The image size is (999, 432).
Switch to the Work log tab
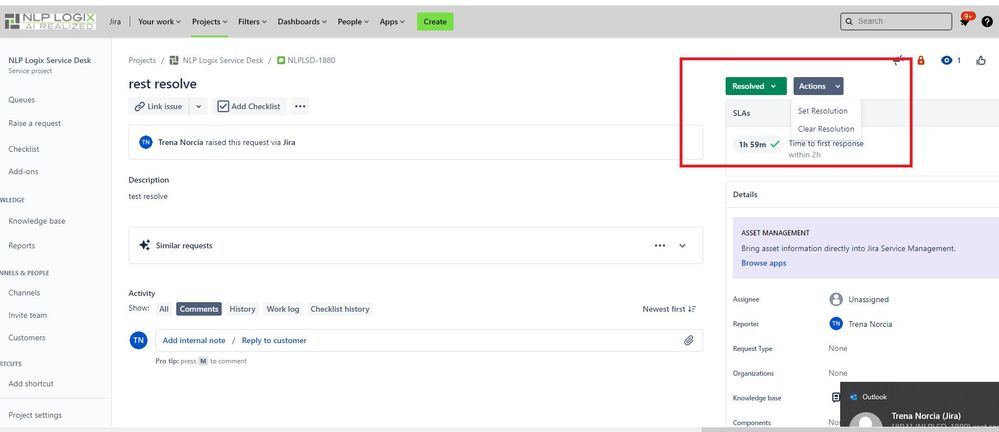pos(282,309)
